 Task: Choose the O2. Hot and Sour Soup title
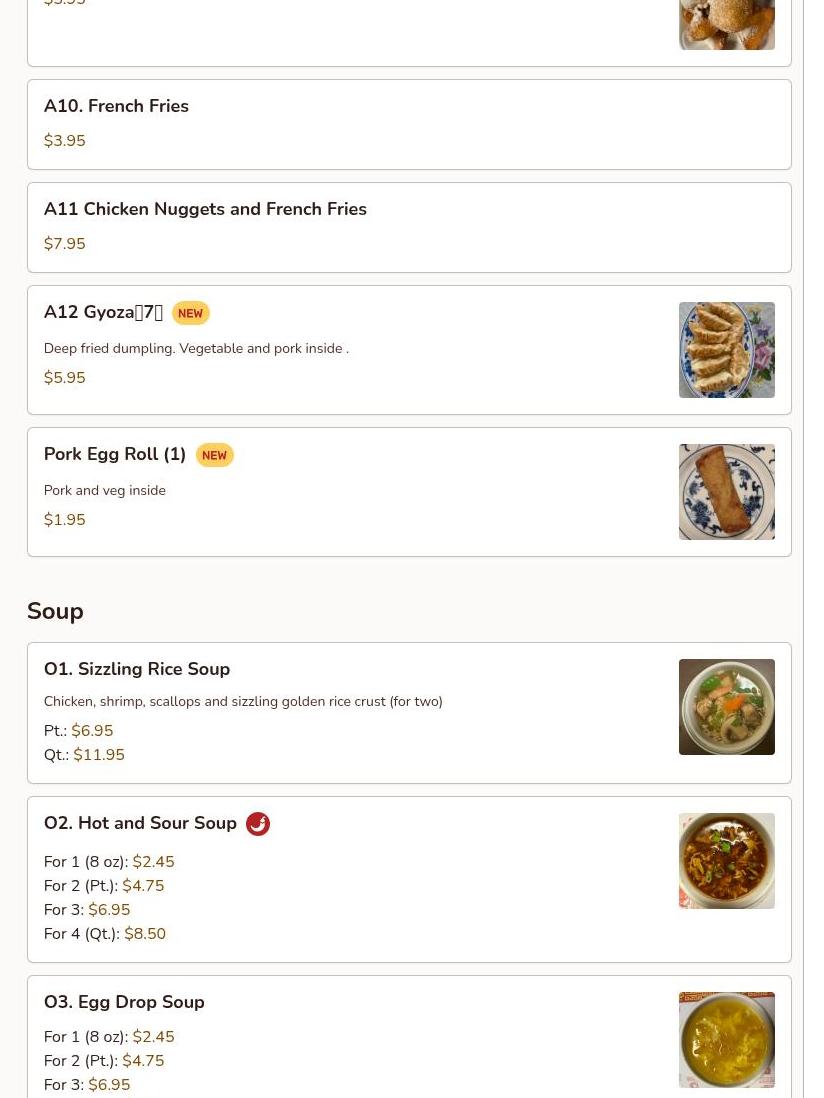point(141,823)
